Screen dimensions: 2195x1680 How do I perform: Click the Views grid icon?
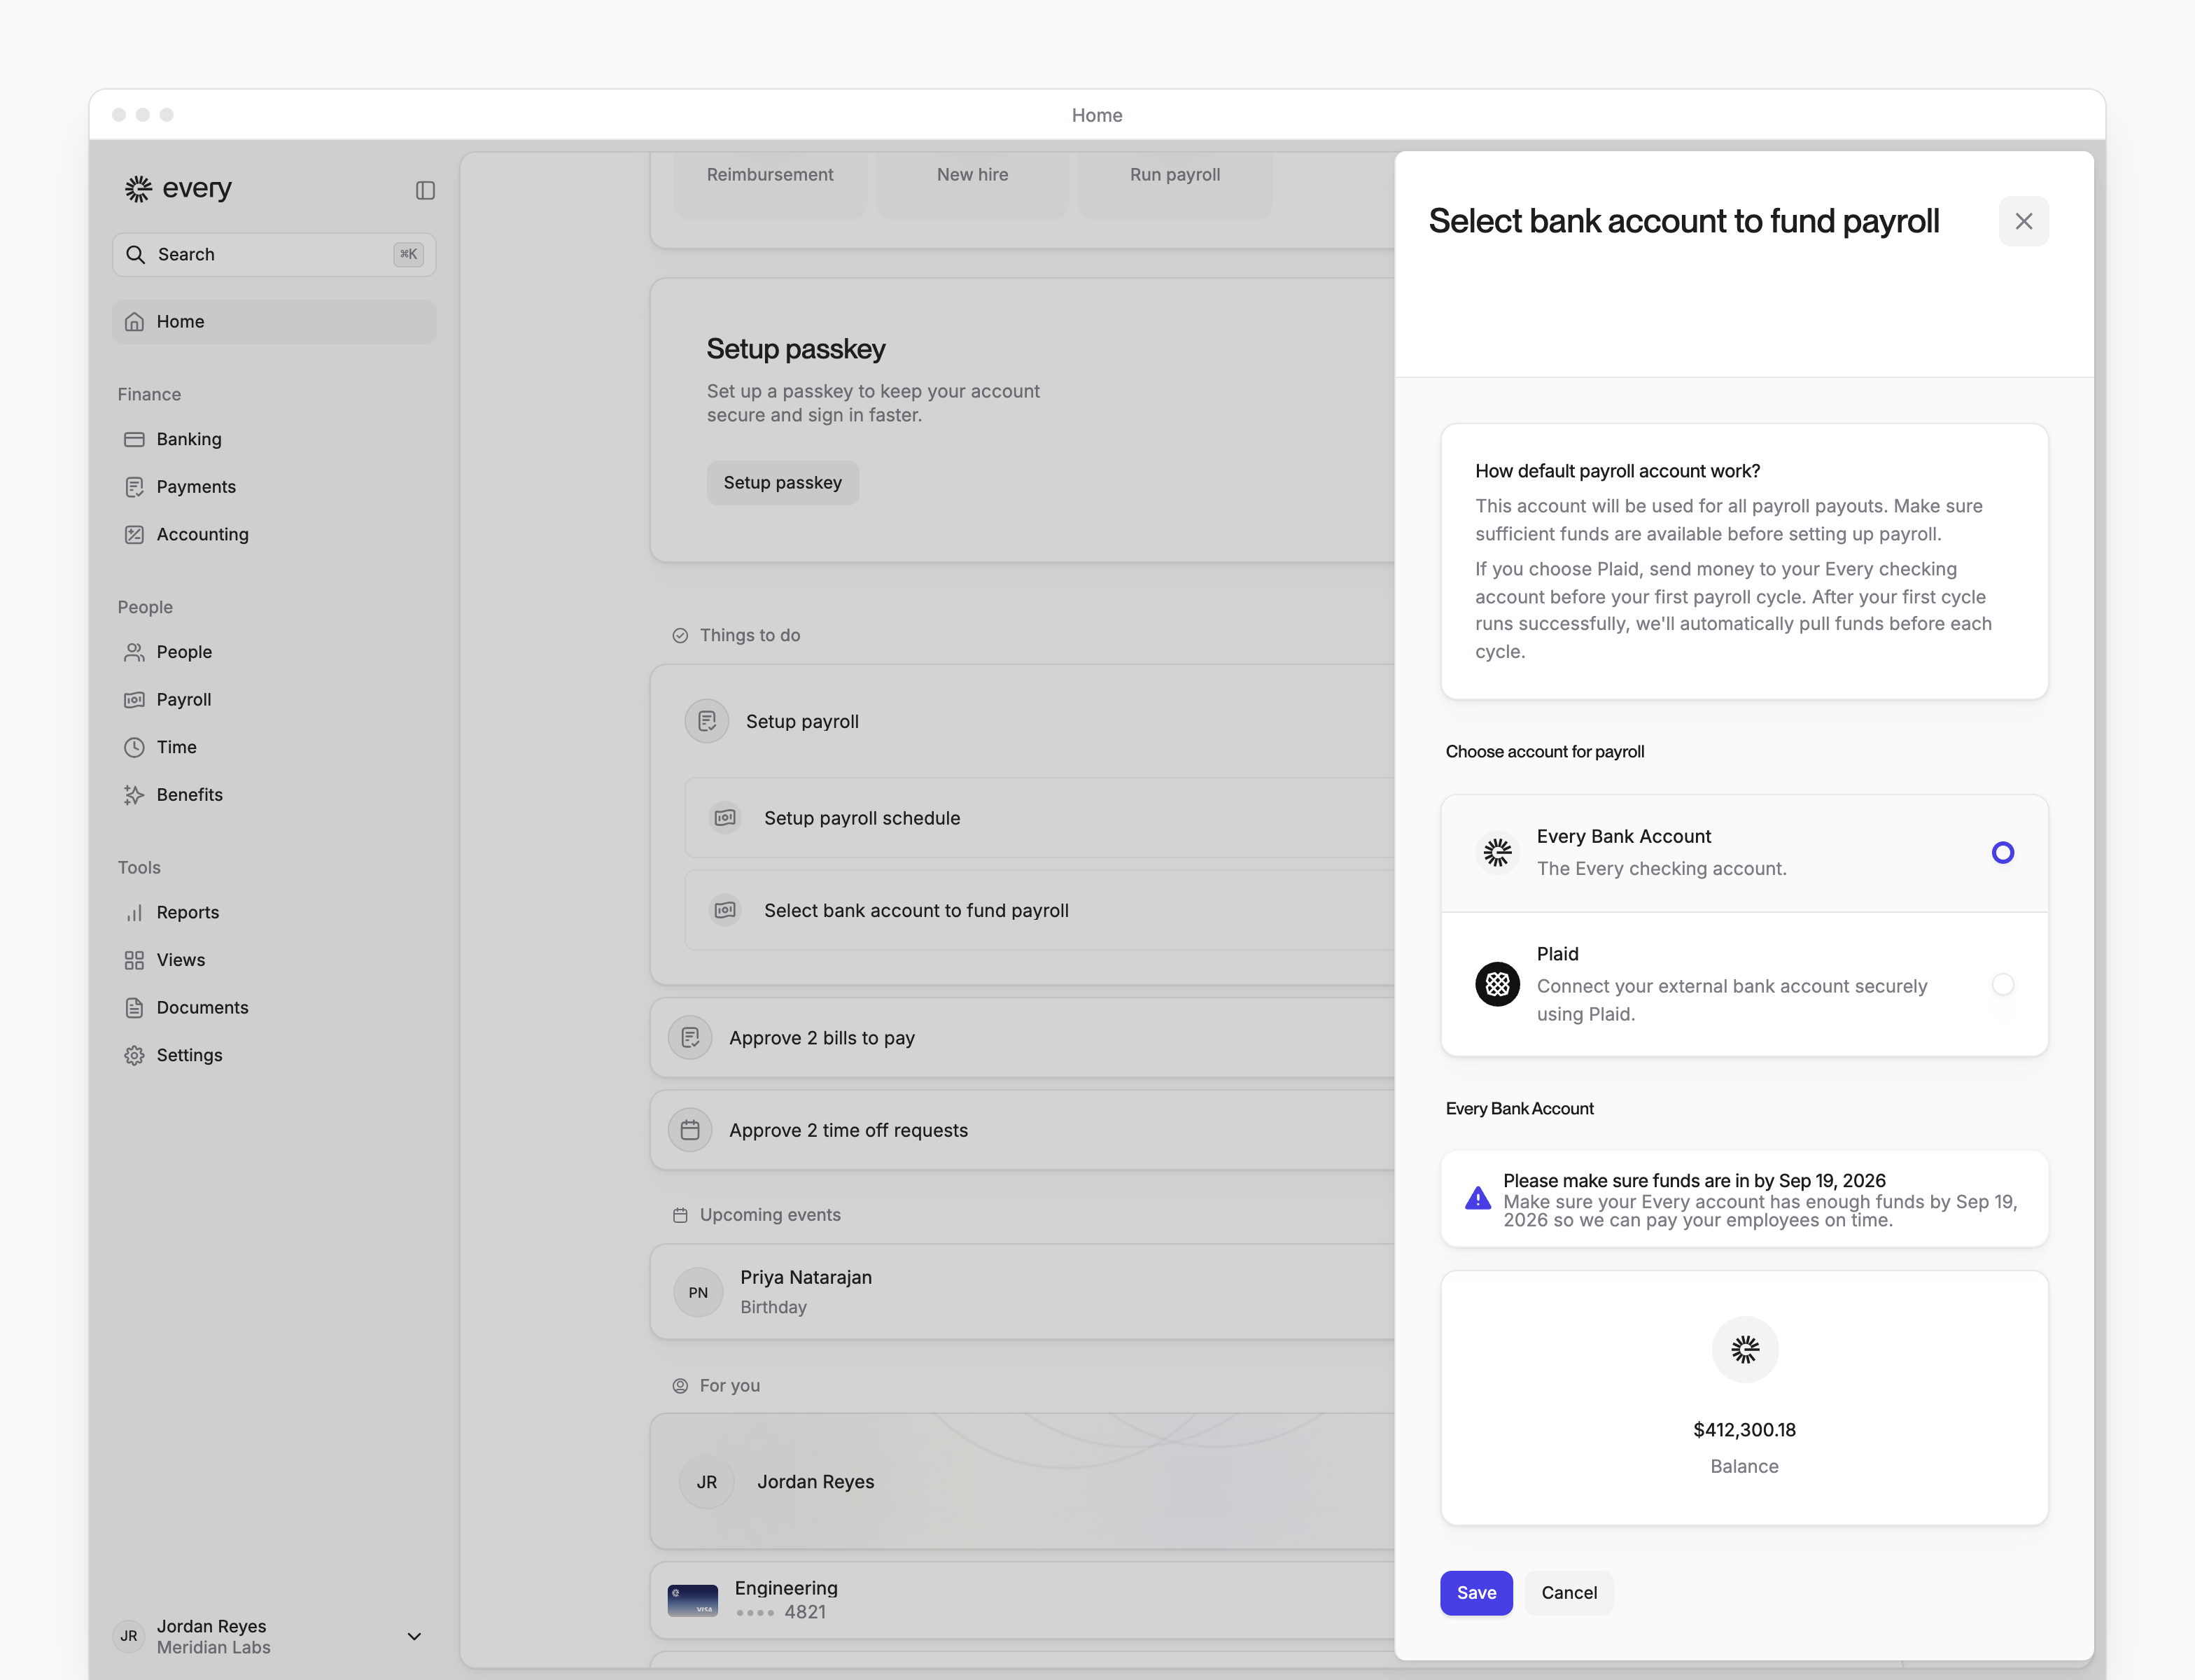(134, 960)
